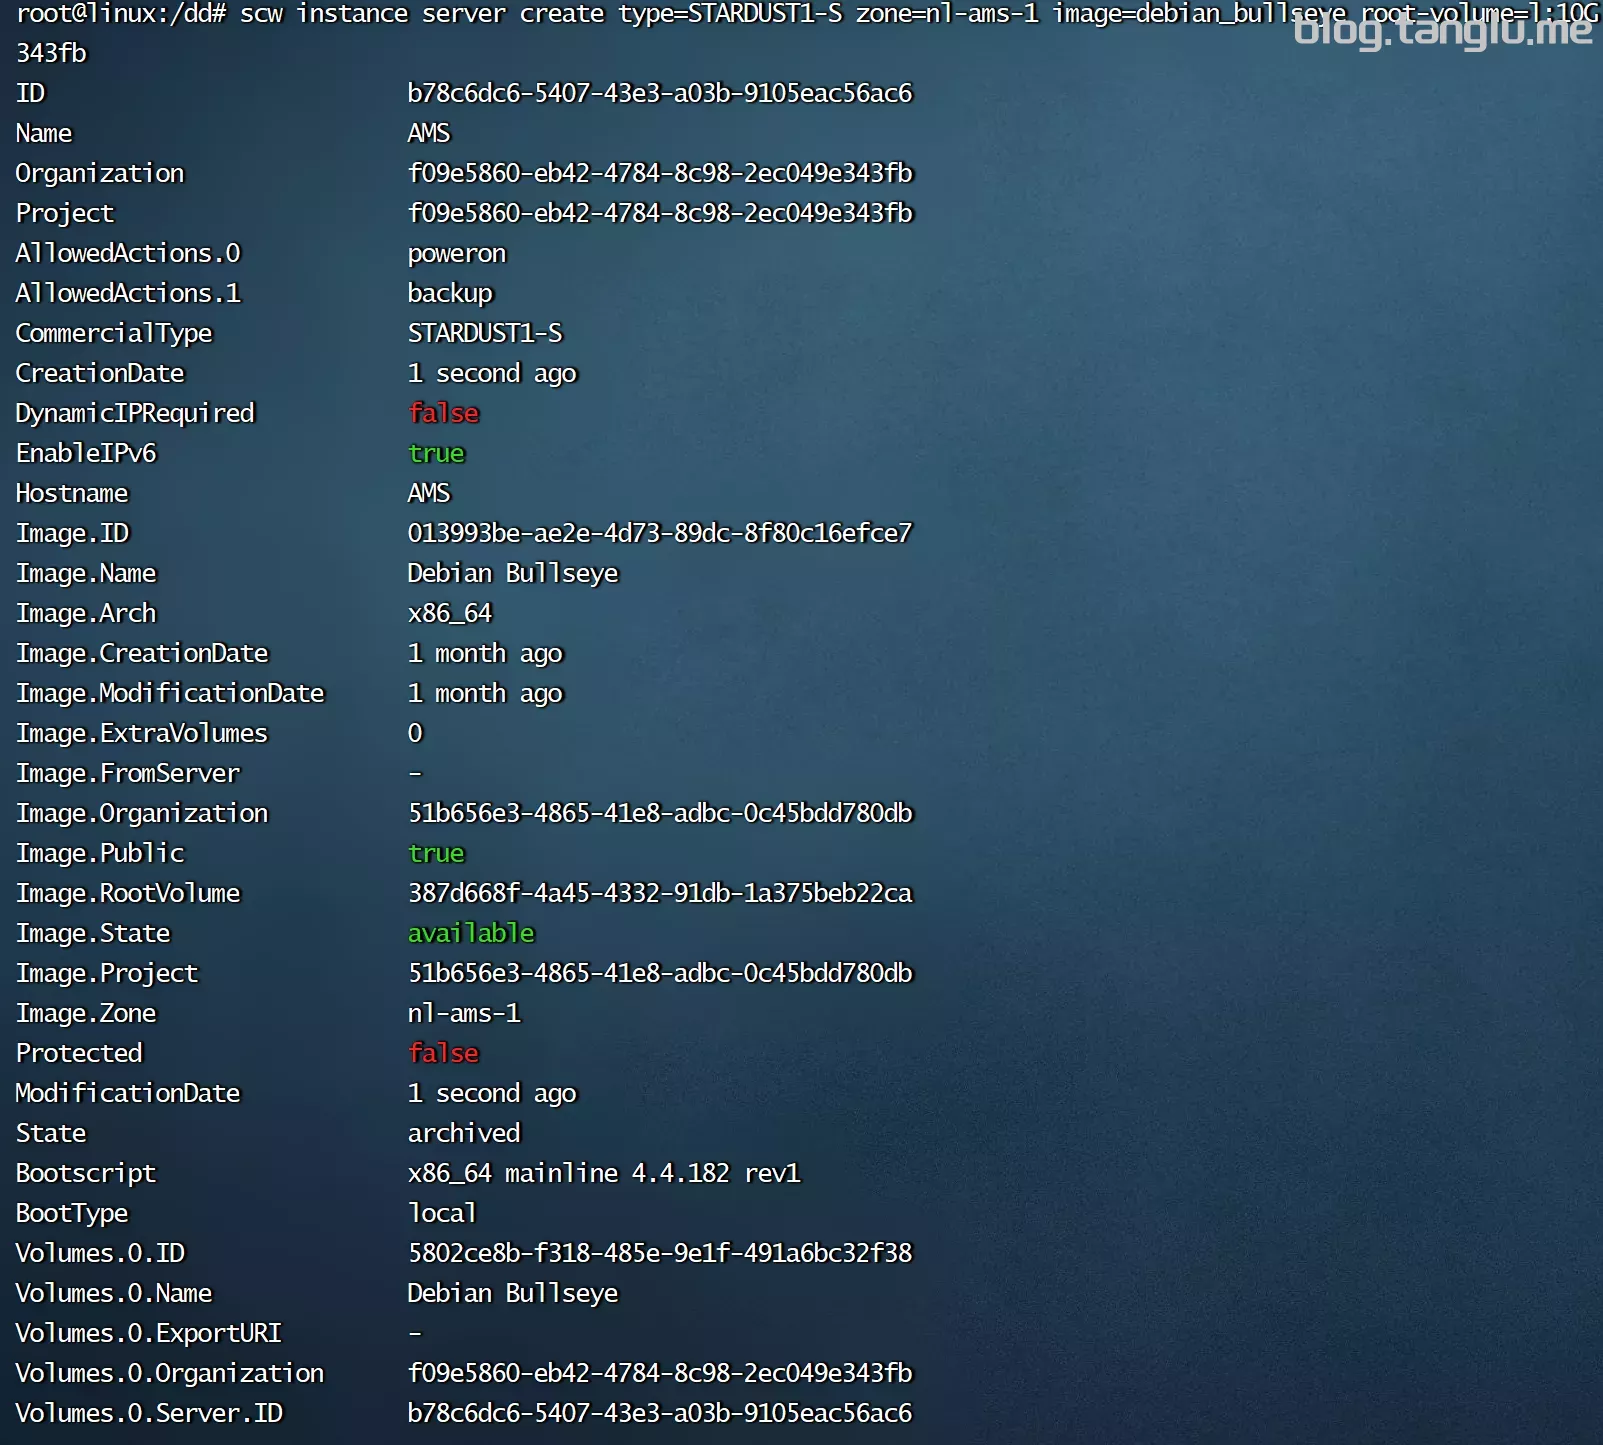This screenshot has width=1603, height=1445.
Task: Click the Image.RootVolume value starting with 387d668f
Action: tap(659, 893)
